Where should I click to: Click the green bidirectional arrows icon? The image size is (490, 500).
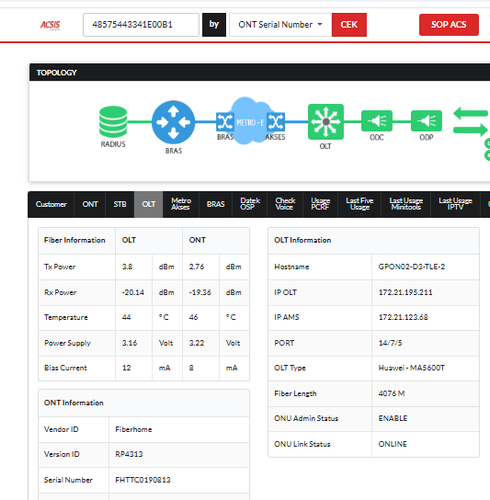click(x=470, y=121)
